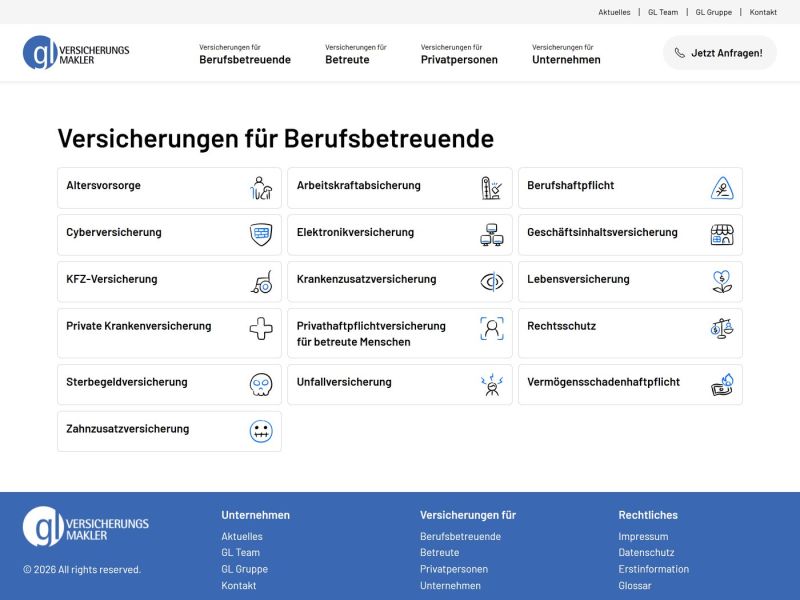Click the Altersvorsorge person-with-dog icon
This screenshot has height=600, width=800.
(x=261, y=188)
